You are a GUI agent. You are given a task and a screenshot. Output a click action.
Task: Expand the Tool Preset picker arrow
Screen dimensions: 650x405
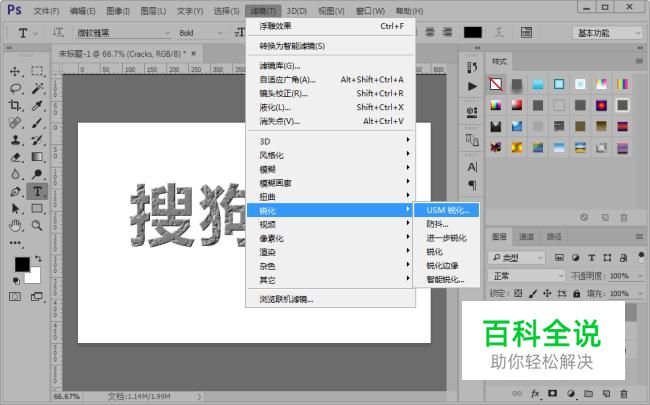click(x=36, y=33)
